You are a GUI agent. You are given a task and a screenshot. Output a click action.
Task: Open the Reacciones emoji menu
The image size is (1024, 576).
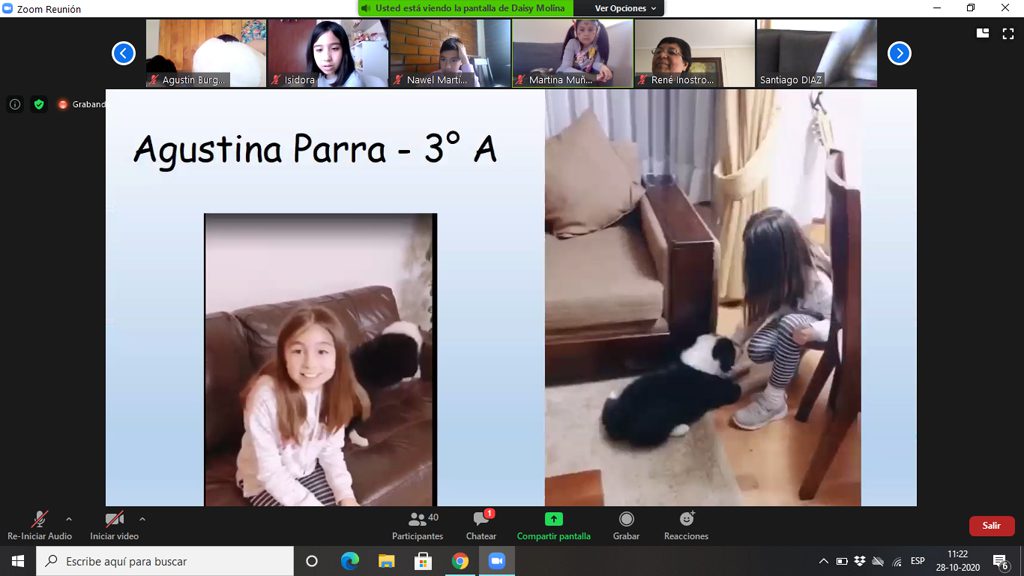pos(686,525)
